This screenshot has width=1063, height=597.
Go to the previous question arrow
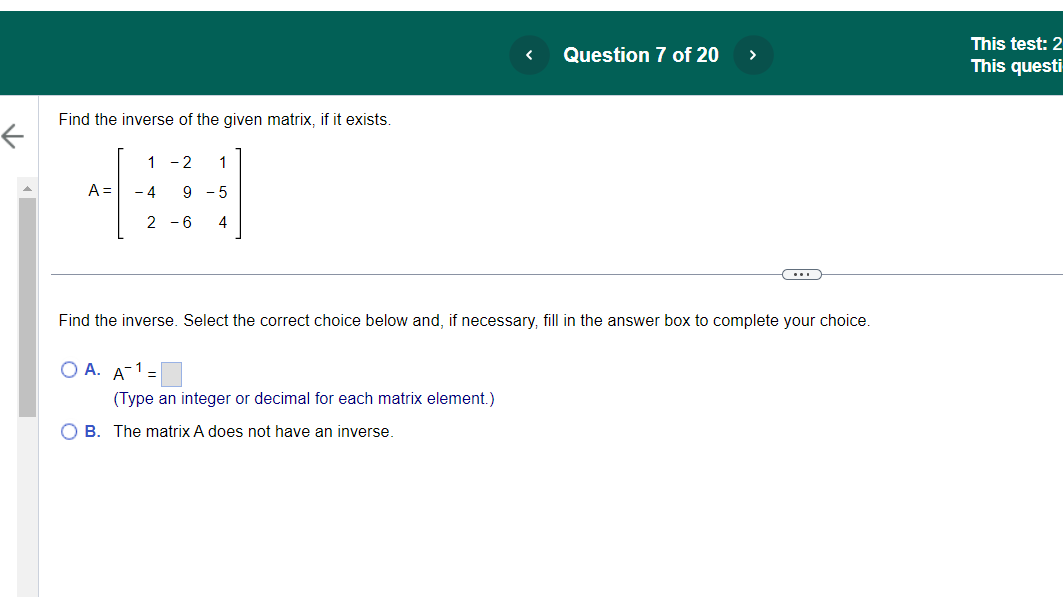coord(529,55)
